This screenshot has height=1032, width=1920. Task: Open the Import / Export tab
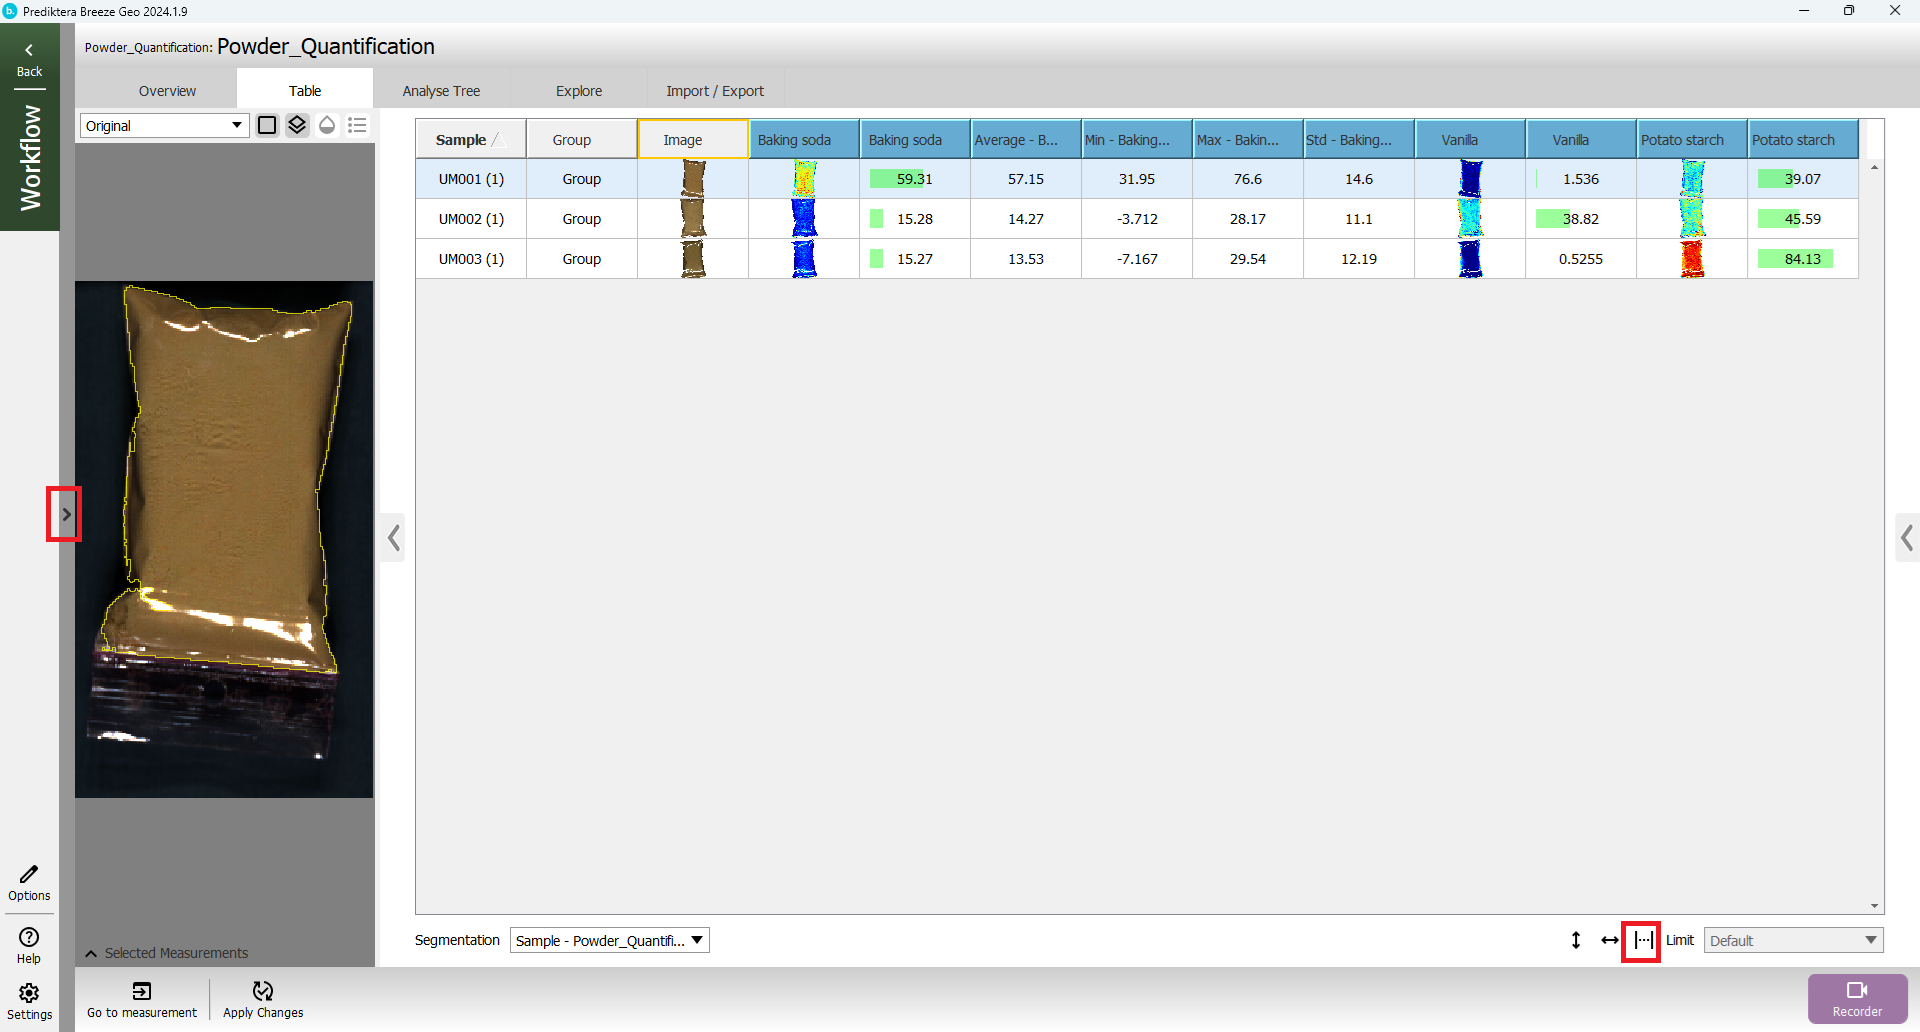click(x=715, y=90)
